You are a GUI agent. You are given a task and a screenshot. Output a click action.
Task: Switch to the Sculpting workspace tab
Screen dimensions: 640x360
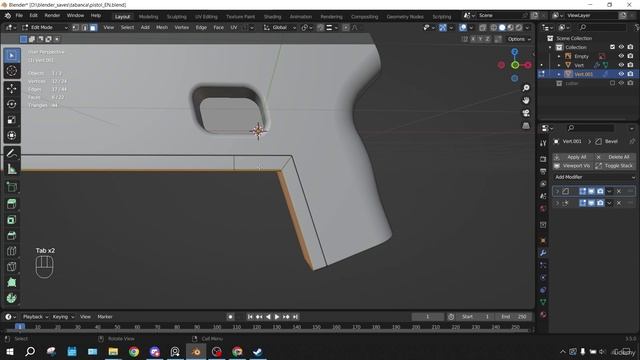click(176, 17)
